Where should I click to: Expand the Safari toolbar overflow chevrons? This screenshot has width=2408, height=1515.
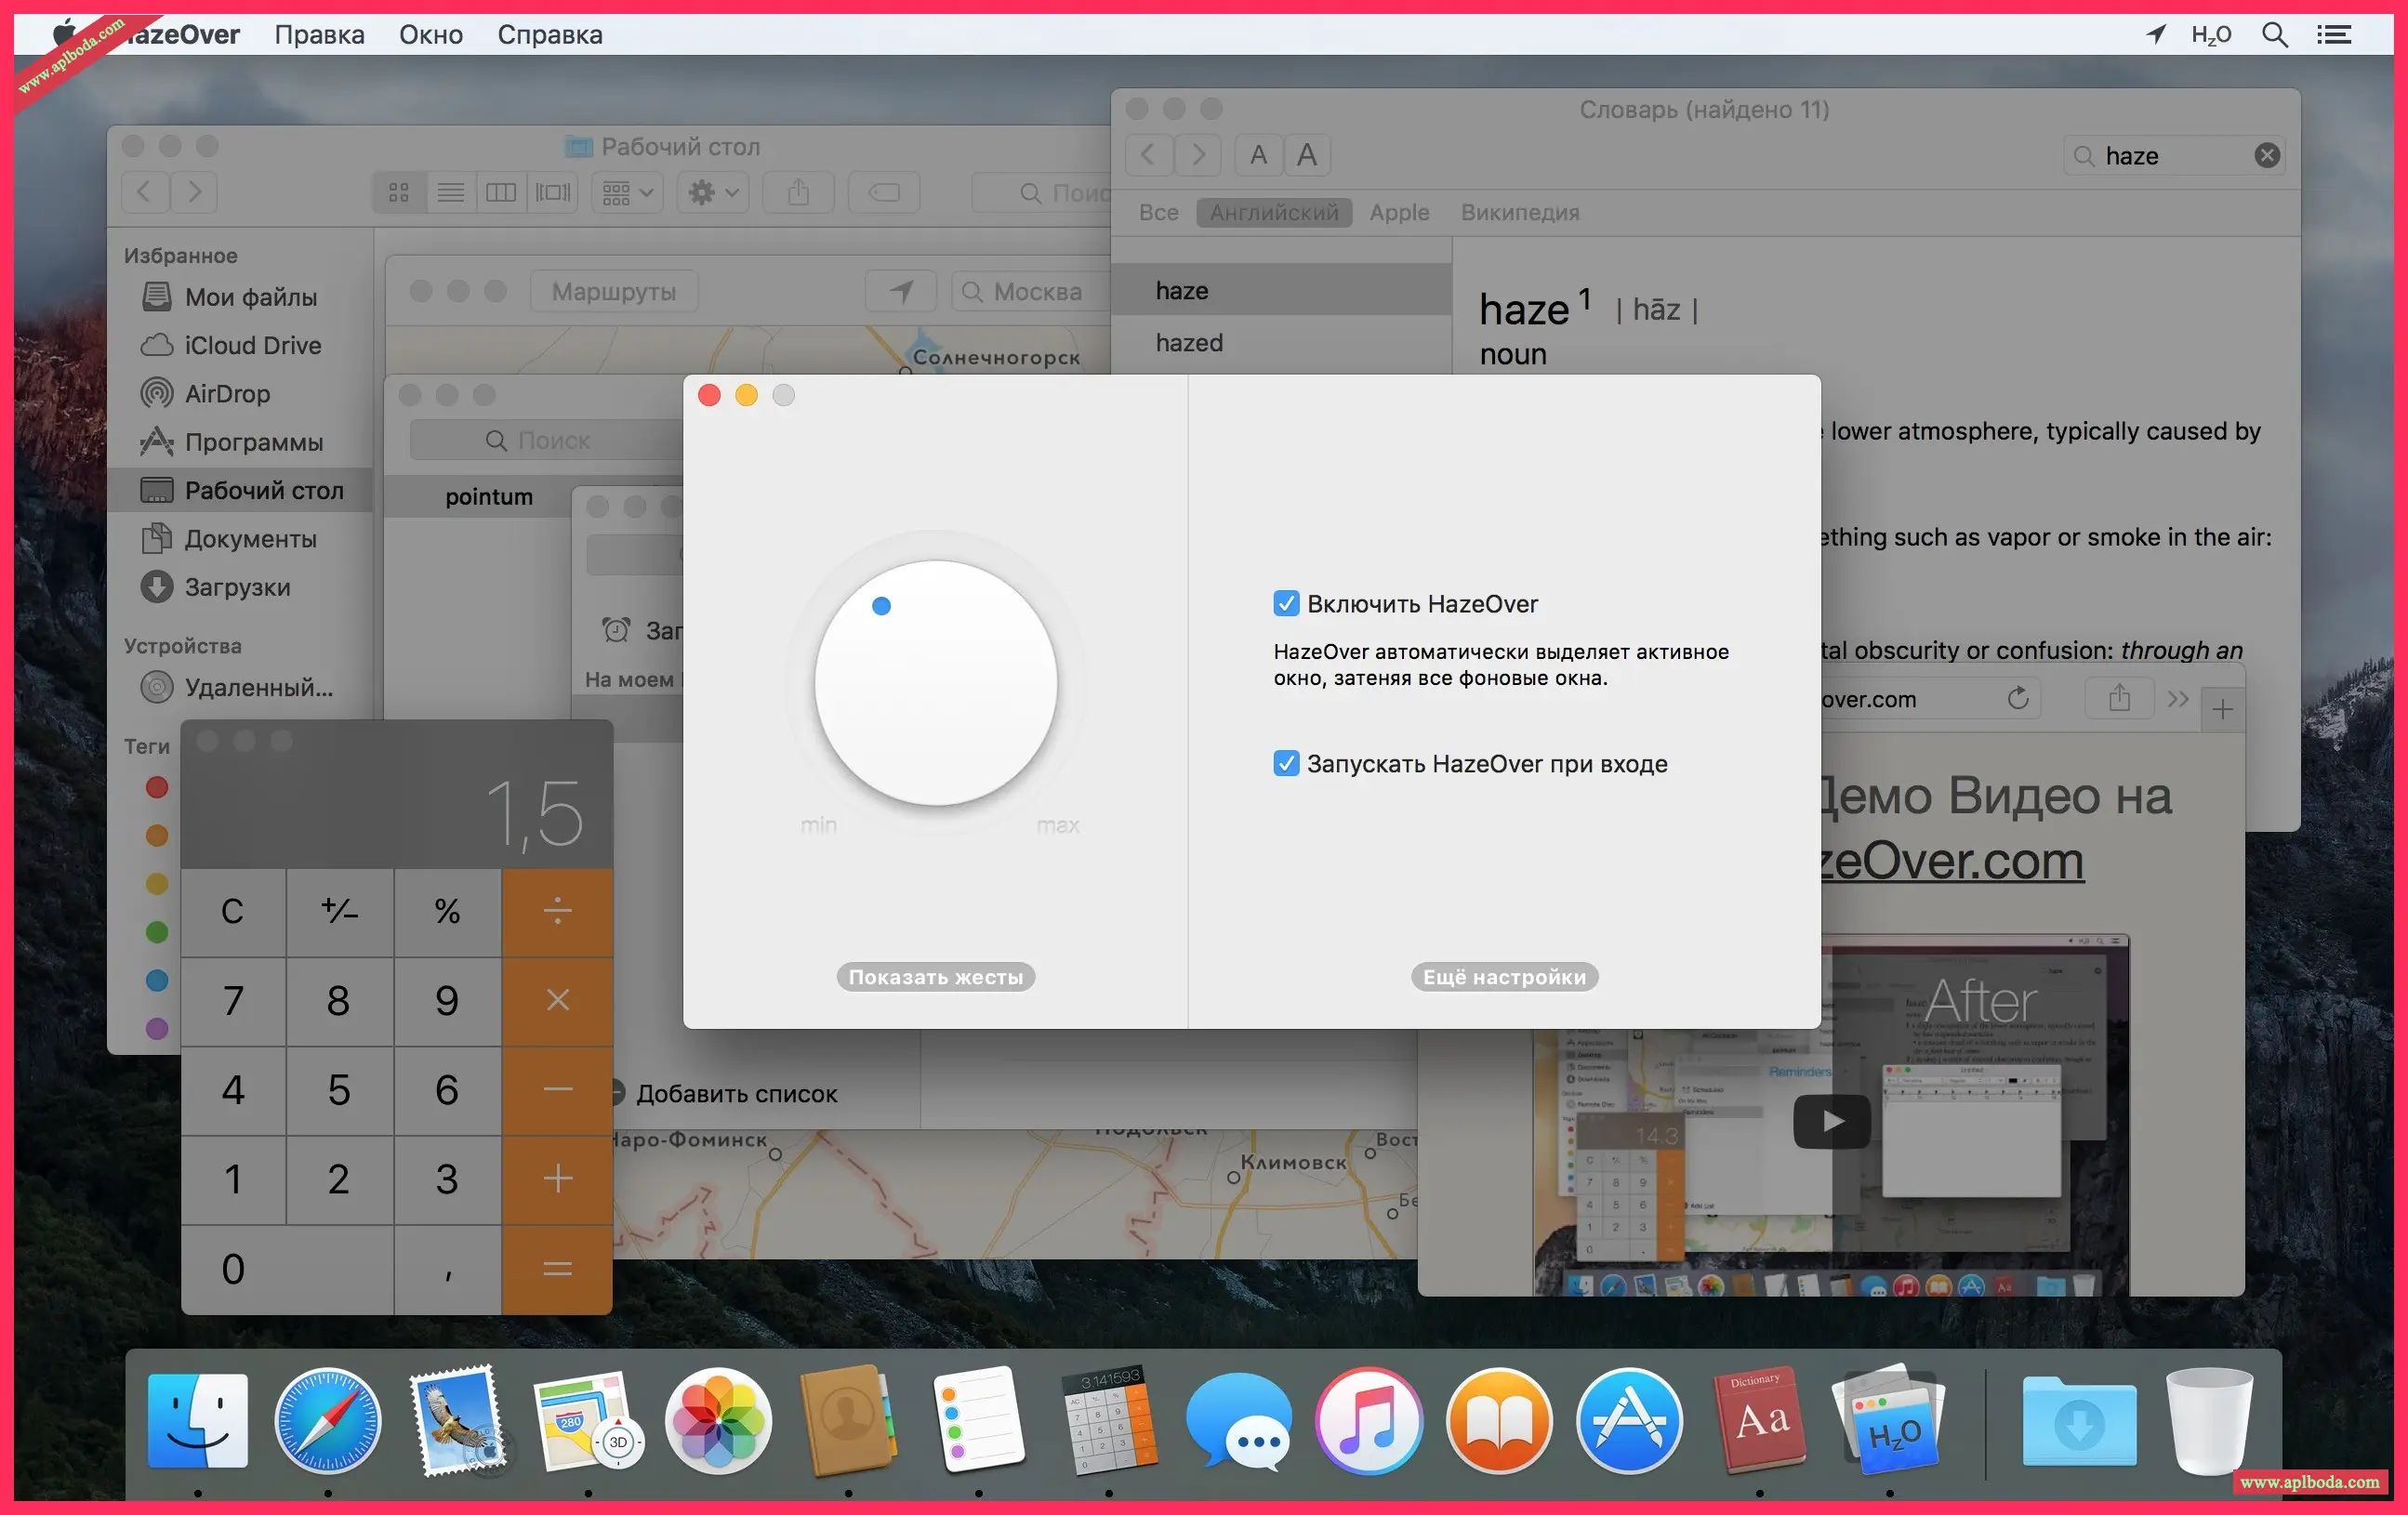(2178, 699)
